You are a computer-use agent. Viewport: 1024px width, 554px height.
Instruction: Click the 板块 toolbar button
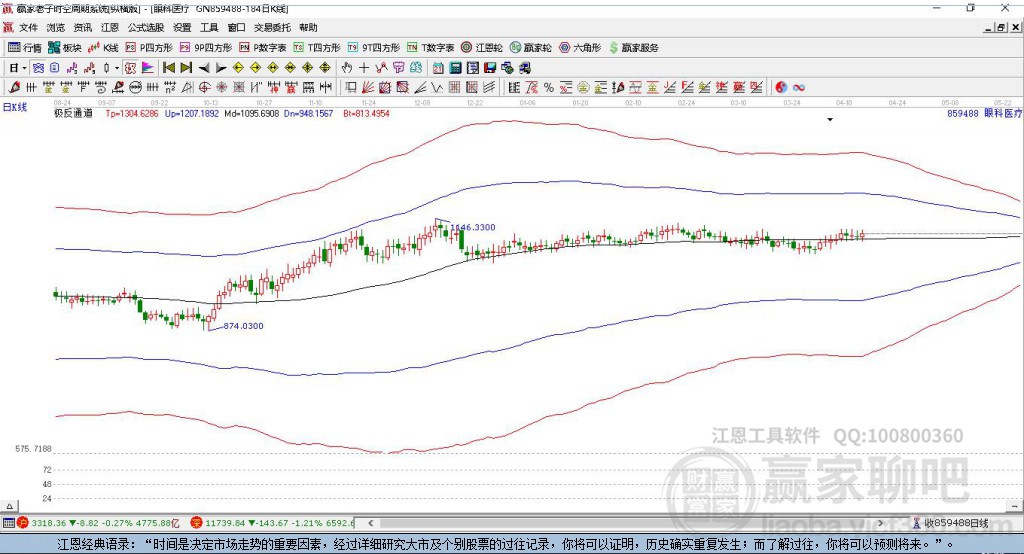[65, 48]
